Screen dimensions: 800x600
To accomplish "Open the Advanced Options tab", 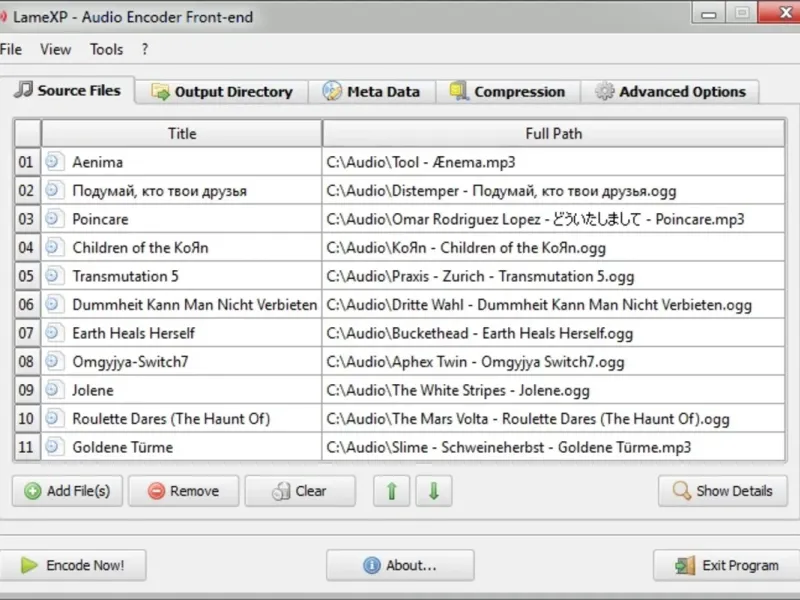I will coord(670,92).
